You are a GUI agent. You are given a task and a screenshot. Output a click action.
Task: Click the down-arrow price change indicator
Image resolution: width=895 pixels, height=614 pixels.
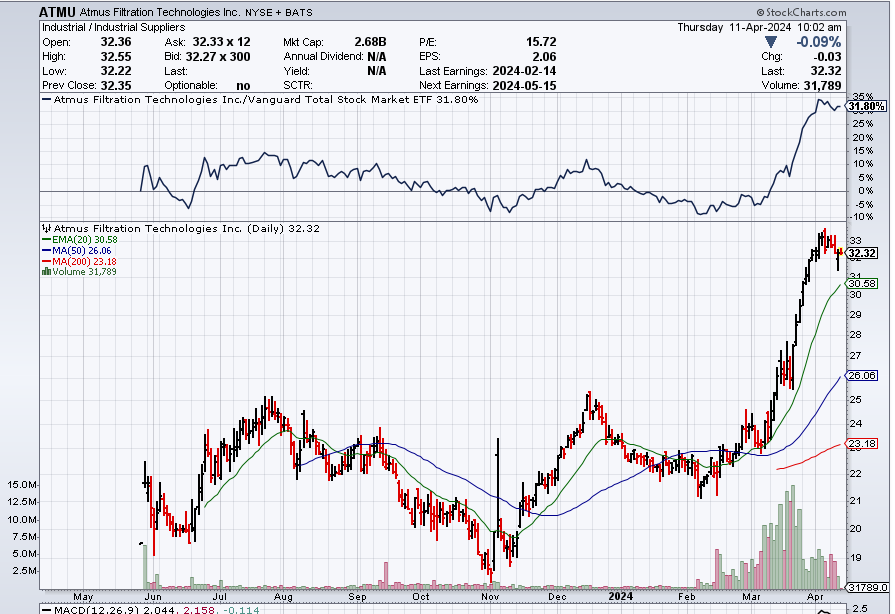point(771,42)
